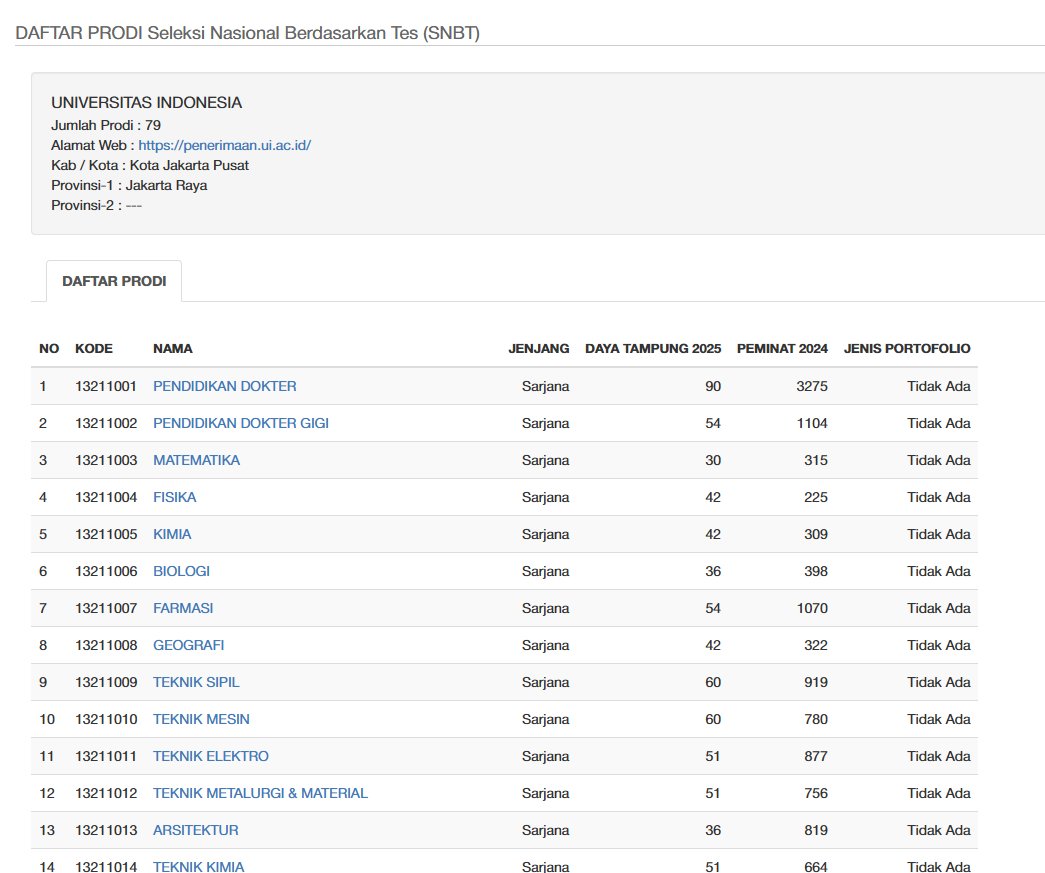
Task: Select code cell 13211004
Action: tap(106, 497)
